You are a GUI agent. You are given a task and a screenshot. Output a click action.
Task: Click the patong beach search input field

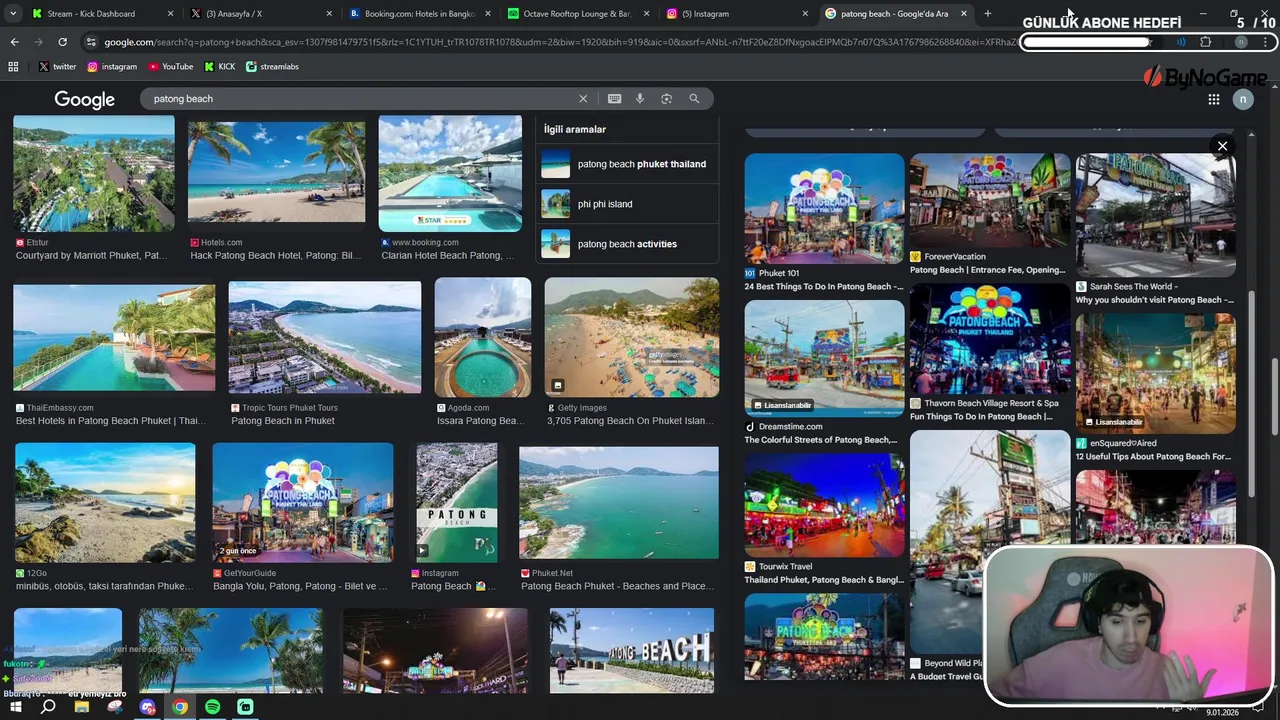[x=360, y=99]
